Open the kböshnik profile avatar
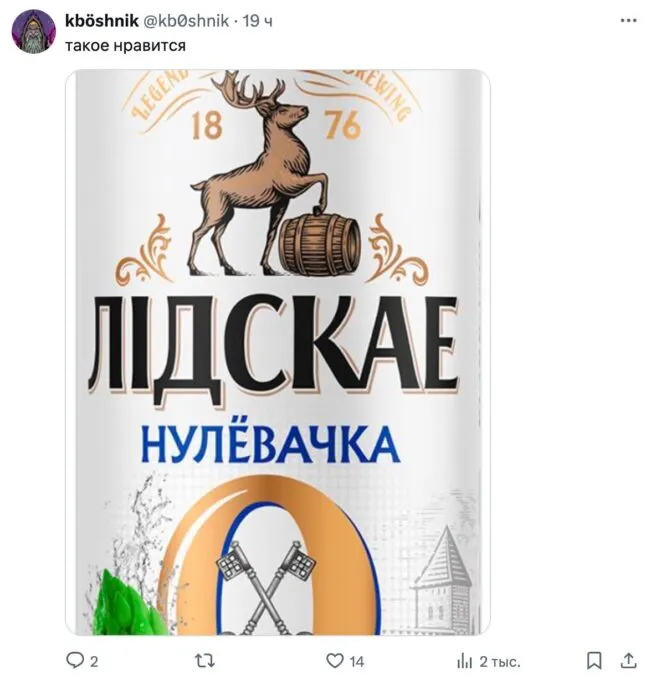Image resolution: width=656 pixels, height=680 pixels. click(x=33, y=32)
